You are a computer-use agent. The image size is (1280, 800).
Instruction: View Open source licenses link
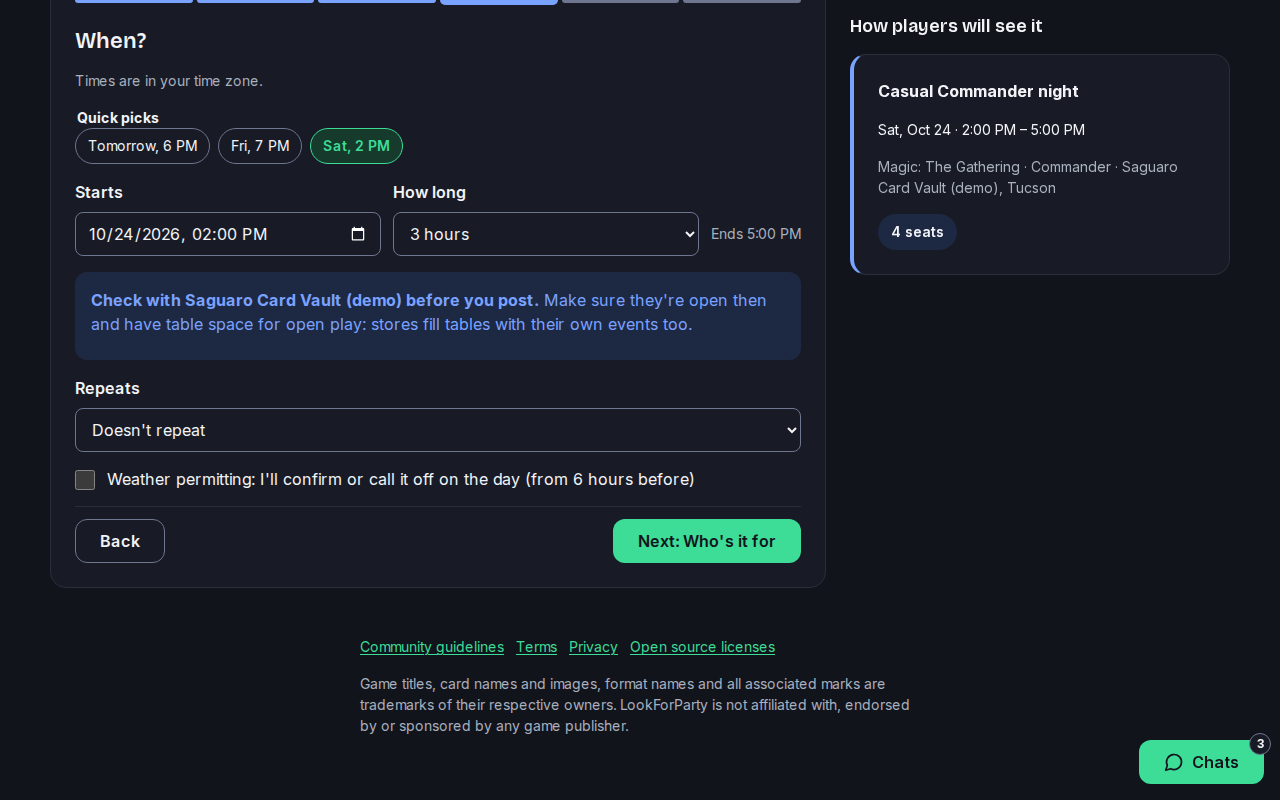(702, 647)
